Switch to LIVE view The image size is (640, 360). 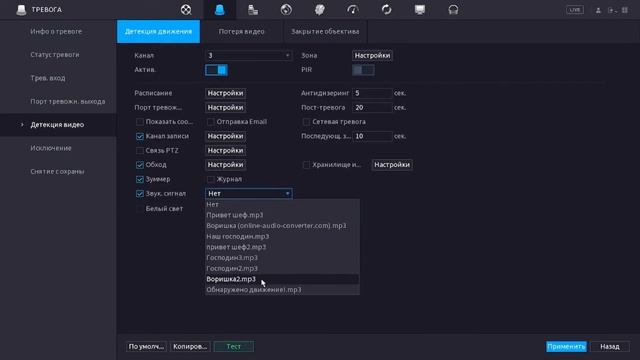point(575,10)
